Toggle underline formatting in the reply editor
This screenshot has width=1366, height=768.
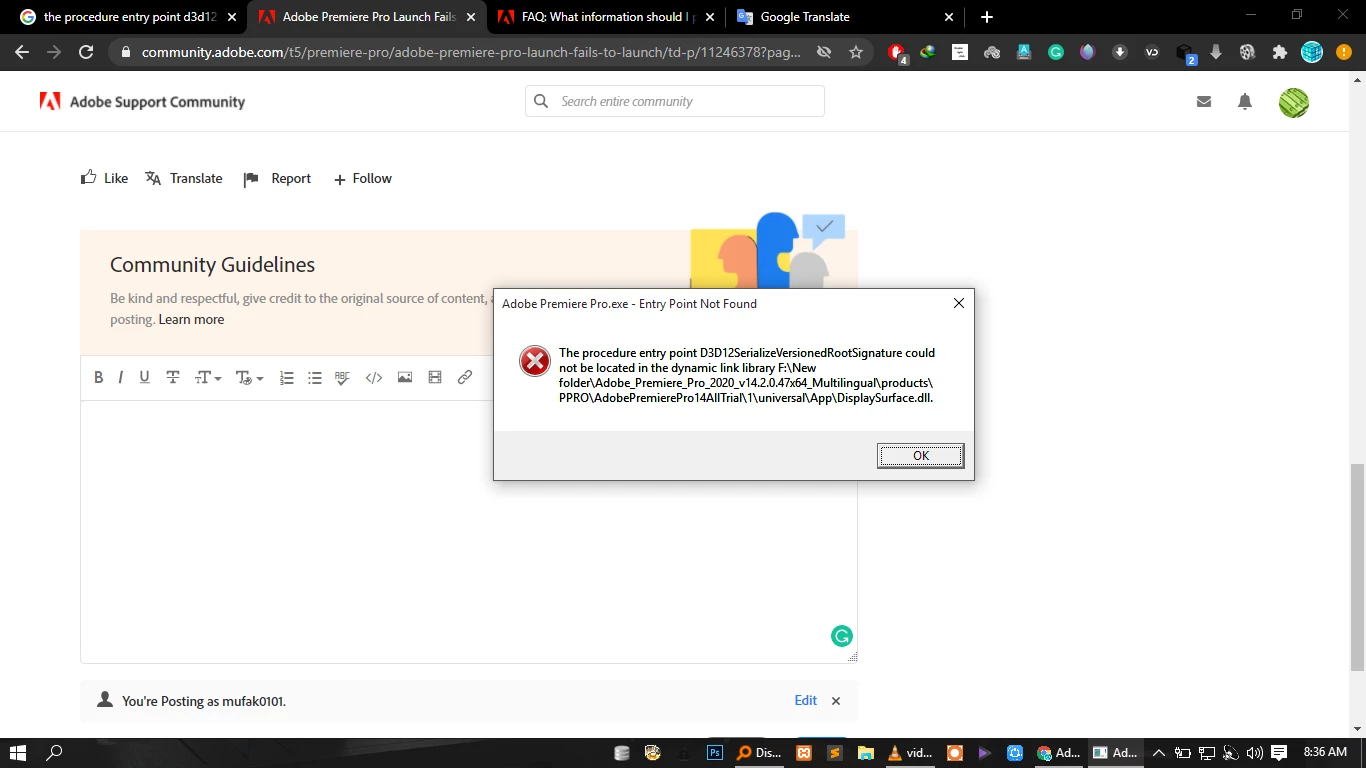pyautogui.click(x=144, y=377)
